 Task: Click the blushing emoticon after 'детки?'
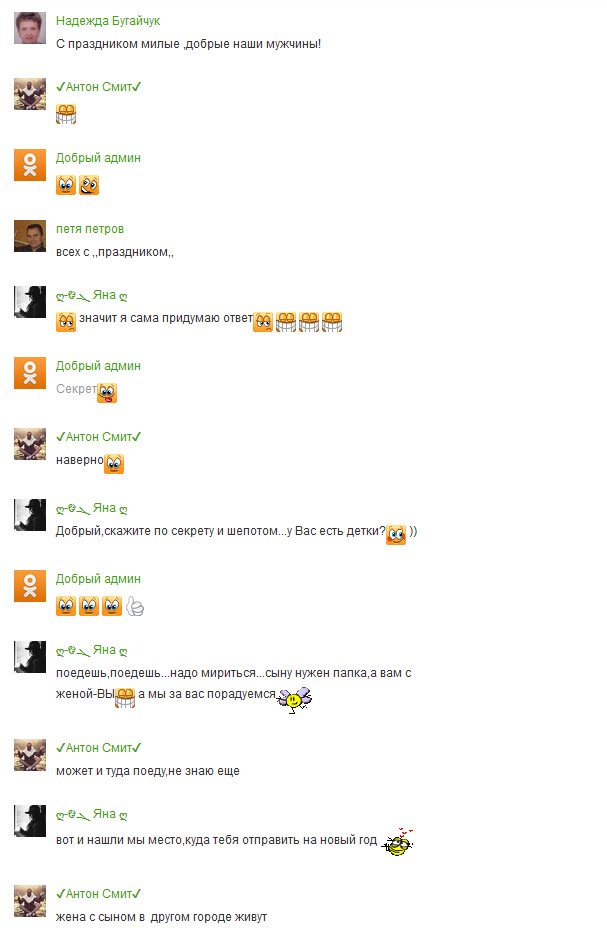tap(396, 535)
